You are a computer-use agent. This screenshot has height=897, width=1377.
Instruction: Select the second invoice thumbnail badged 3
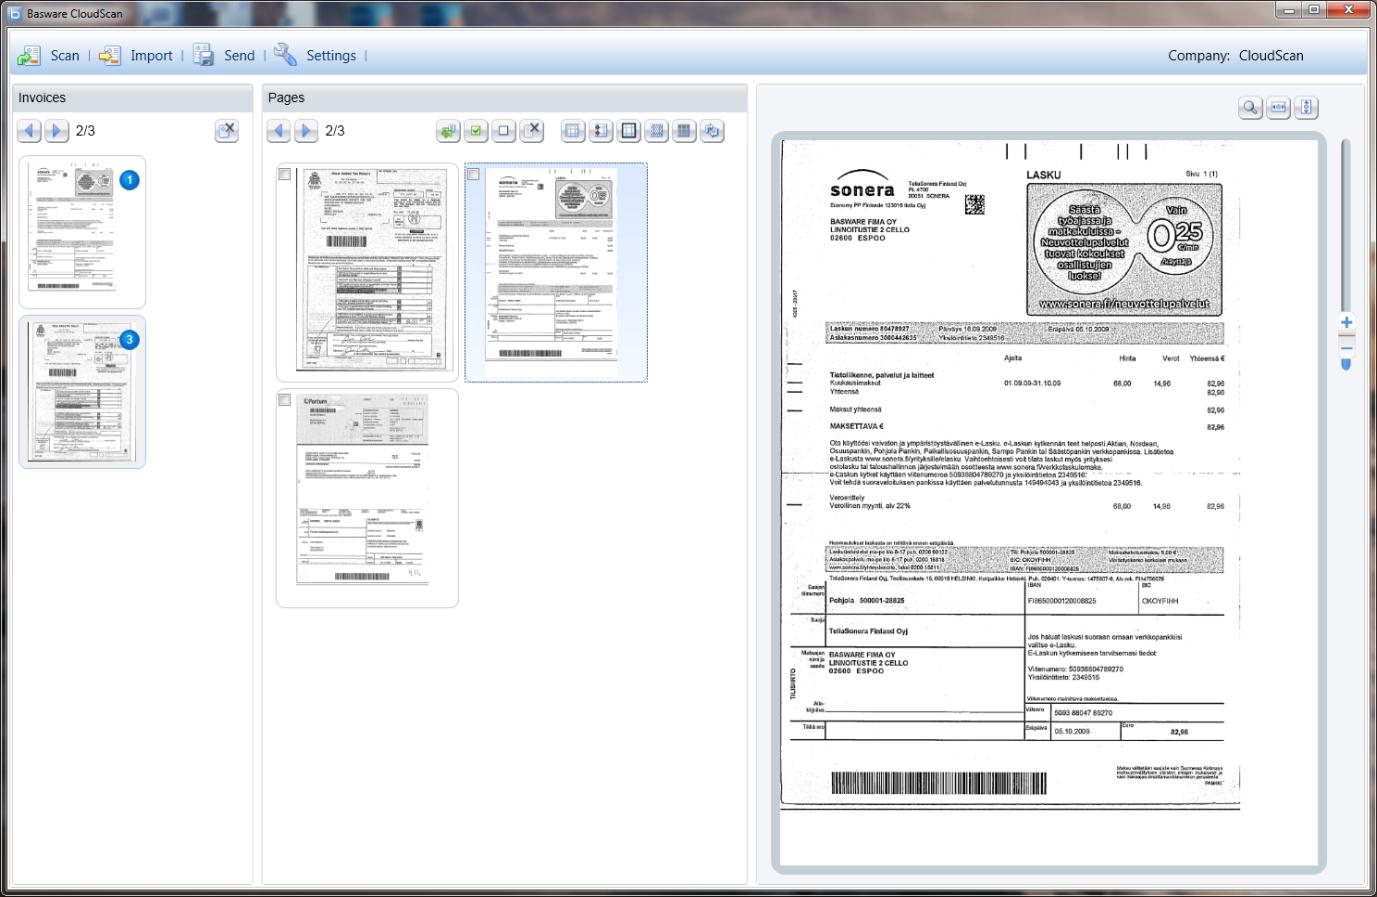tap(82, 392)
